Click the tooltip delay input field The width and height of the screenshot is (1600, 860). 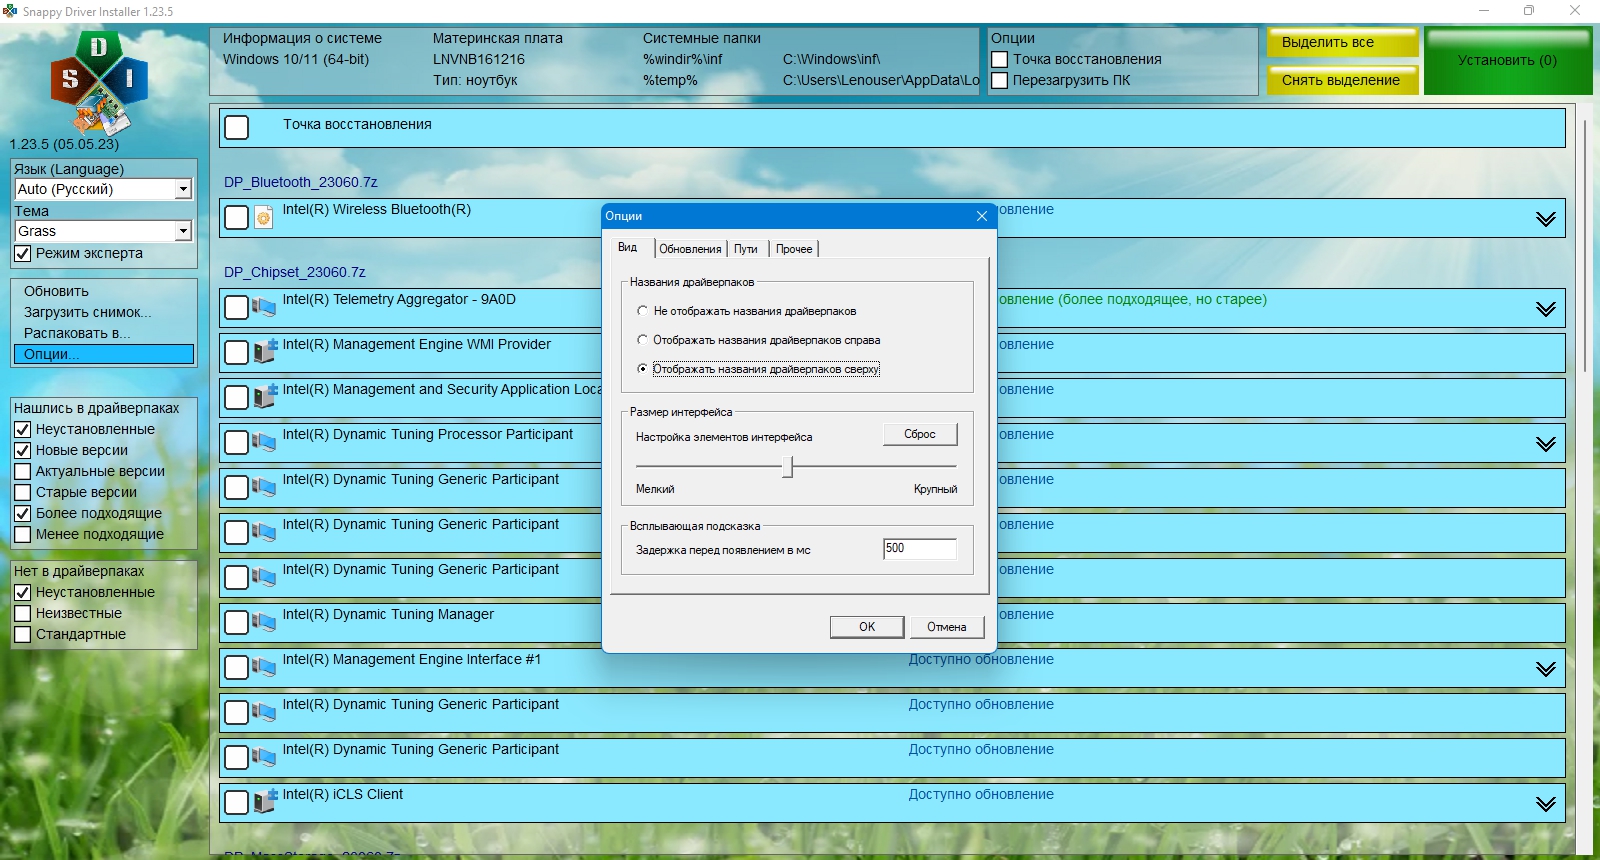pyautogui.click(x=920, y=549)
